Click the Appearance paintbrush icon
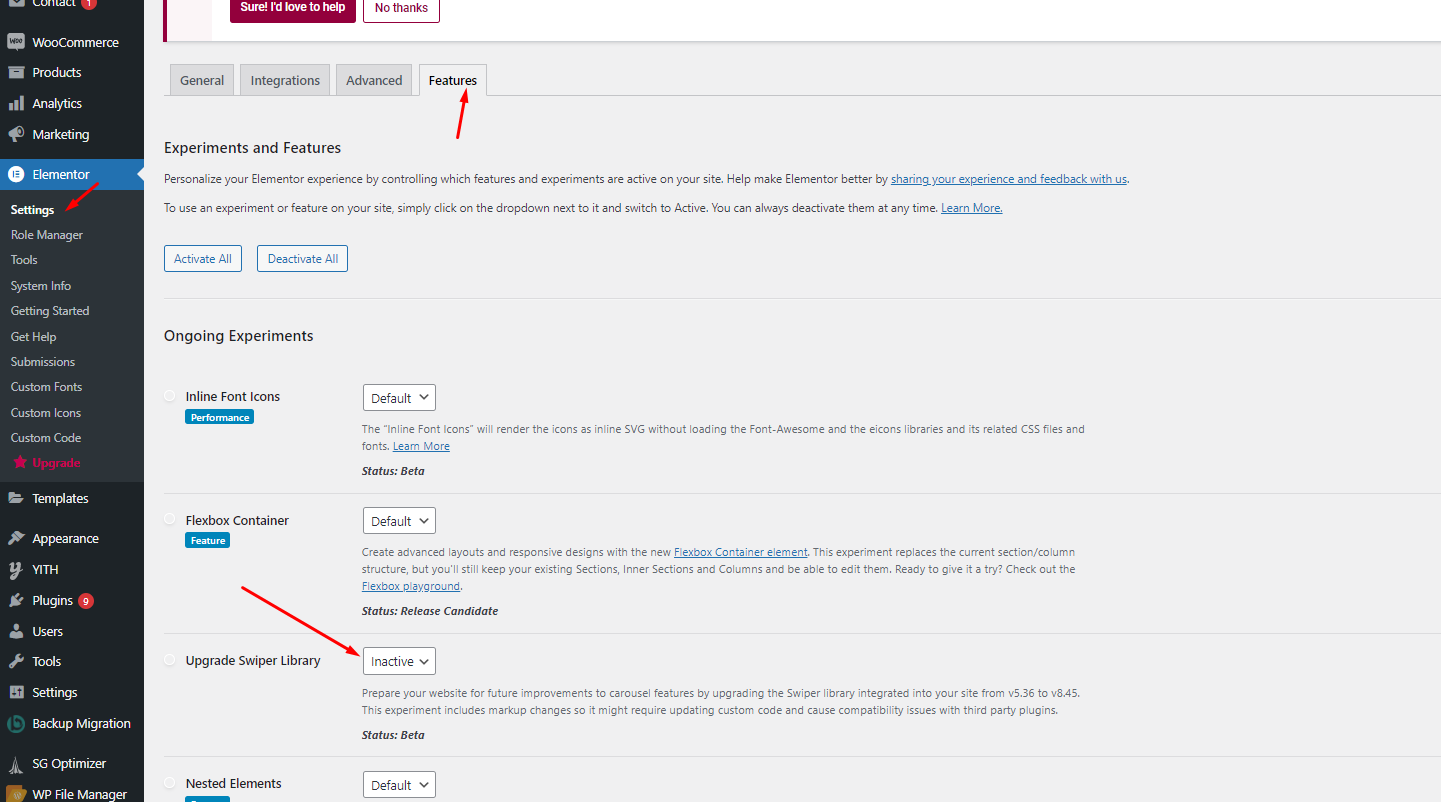 coord(16,538)
